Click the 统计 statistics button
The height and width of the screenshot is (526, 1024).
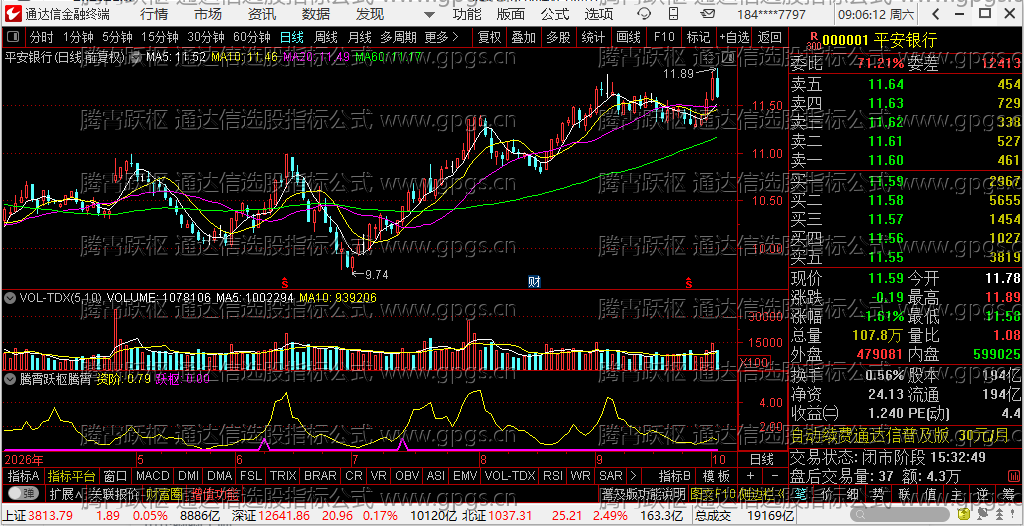click(593, 37)
